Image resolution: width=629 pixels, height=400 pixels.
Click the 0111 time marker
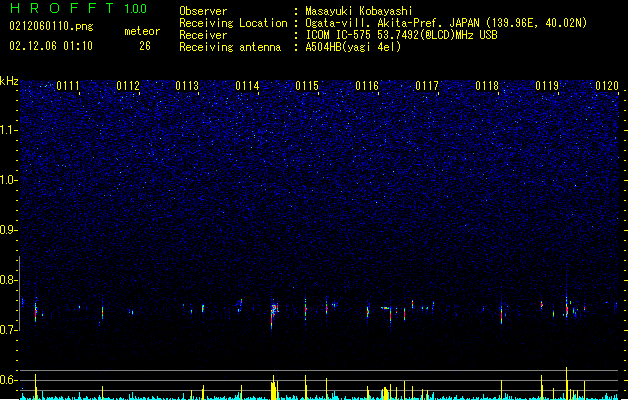click(68, 86)
